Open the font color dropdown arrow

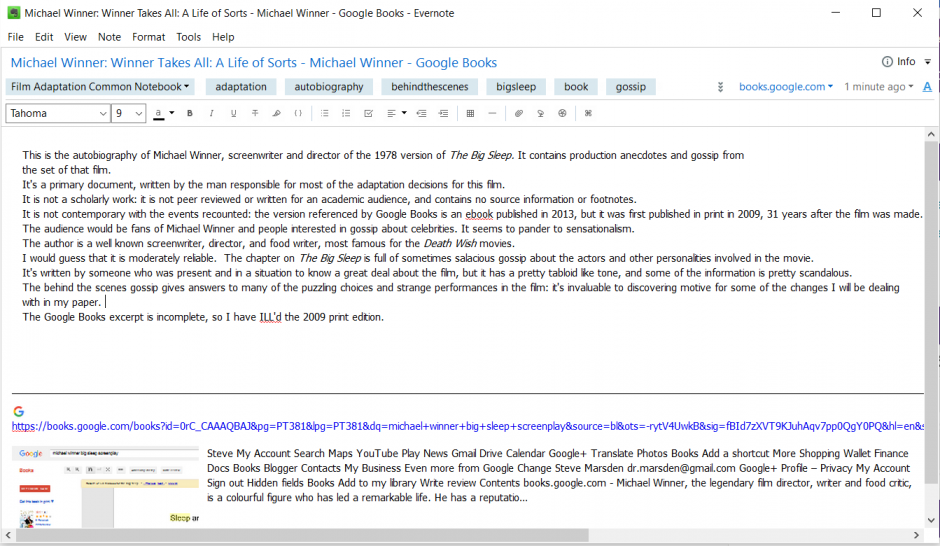point(171,113)
